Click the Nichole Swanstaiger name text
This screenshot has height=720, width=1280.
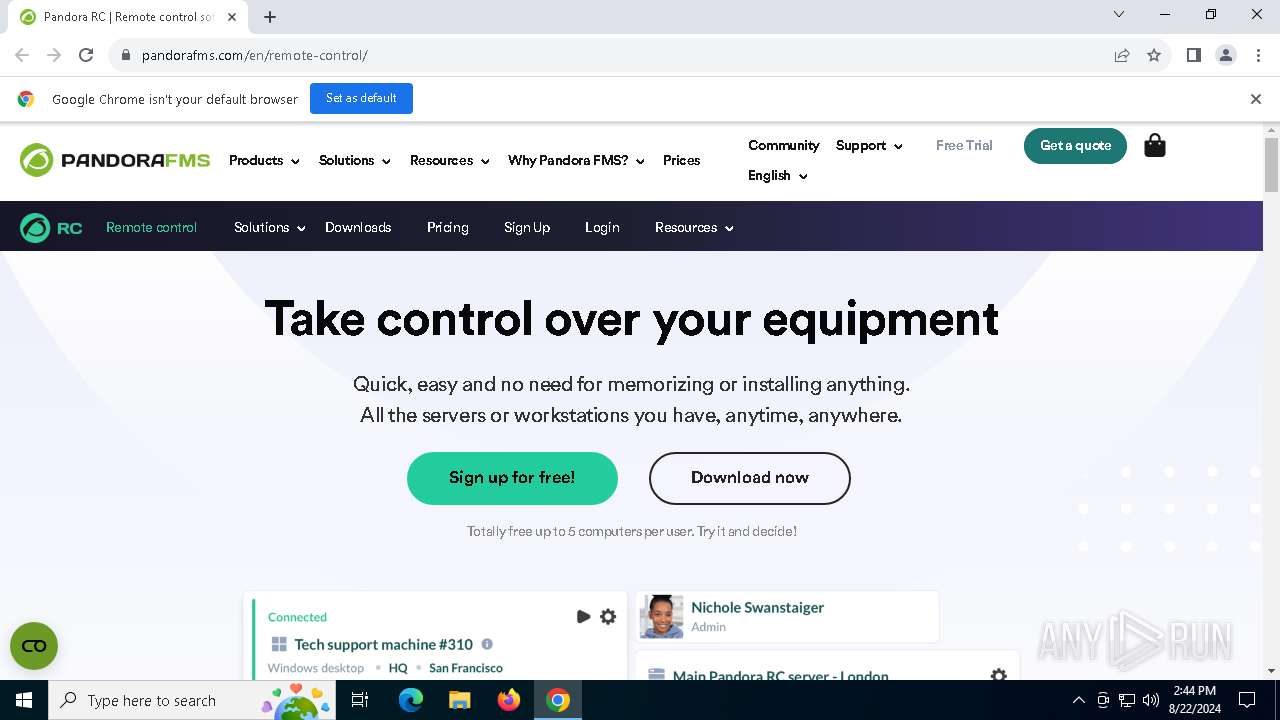coord(757,607)
